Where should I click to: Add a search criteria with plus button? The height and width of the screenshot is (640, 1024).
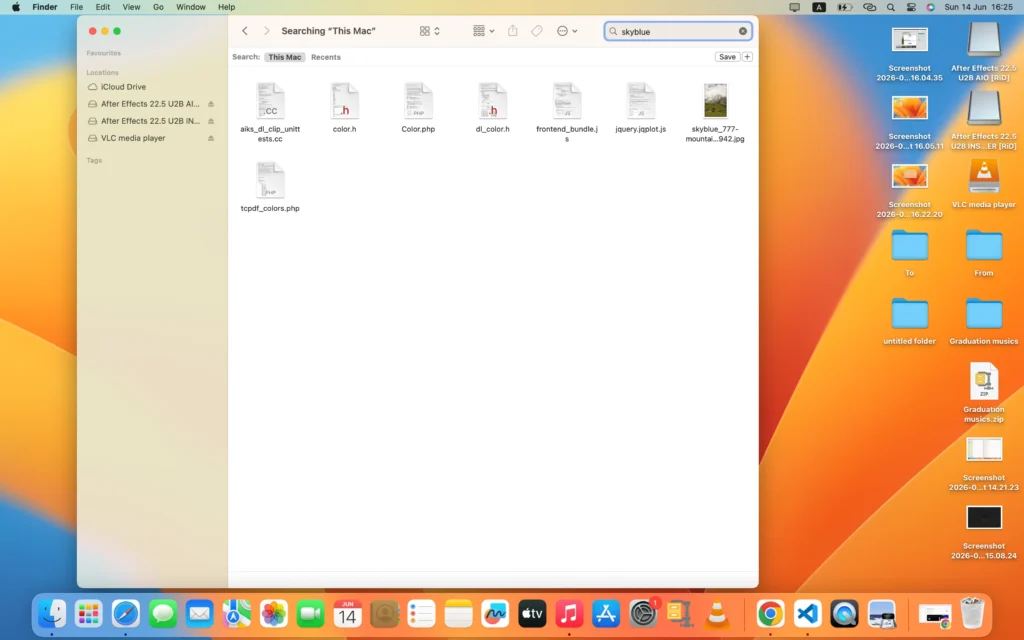tap(747, 57)
